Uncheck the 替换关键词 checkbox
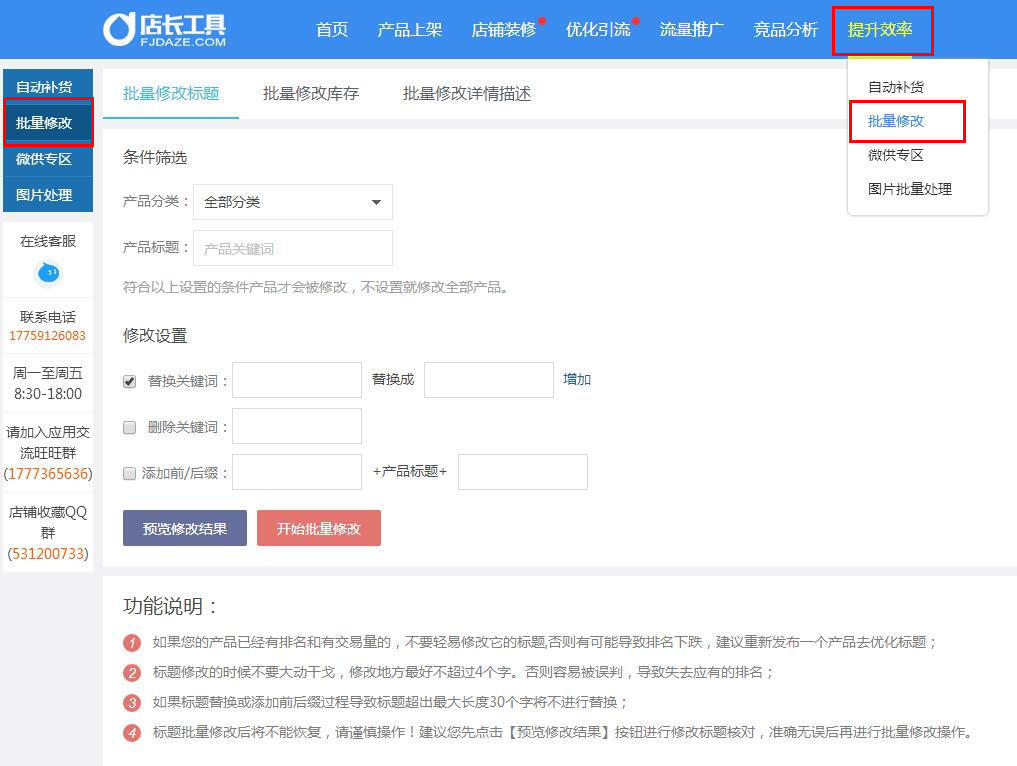Viewport: 1017px width, 766px height. click(x=130, y=381)
